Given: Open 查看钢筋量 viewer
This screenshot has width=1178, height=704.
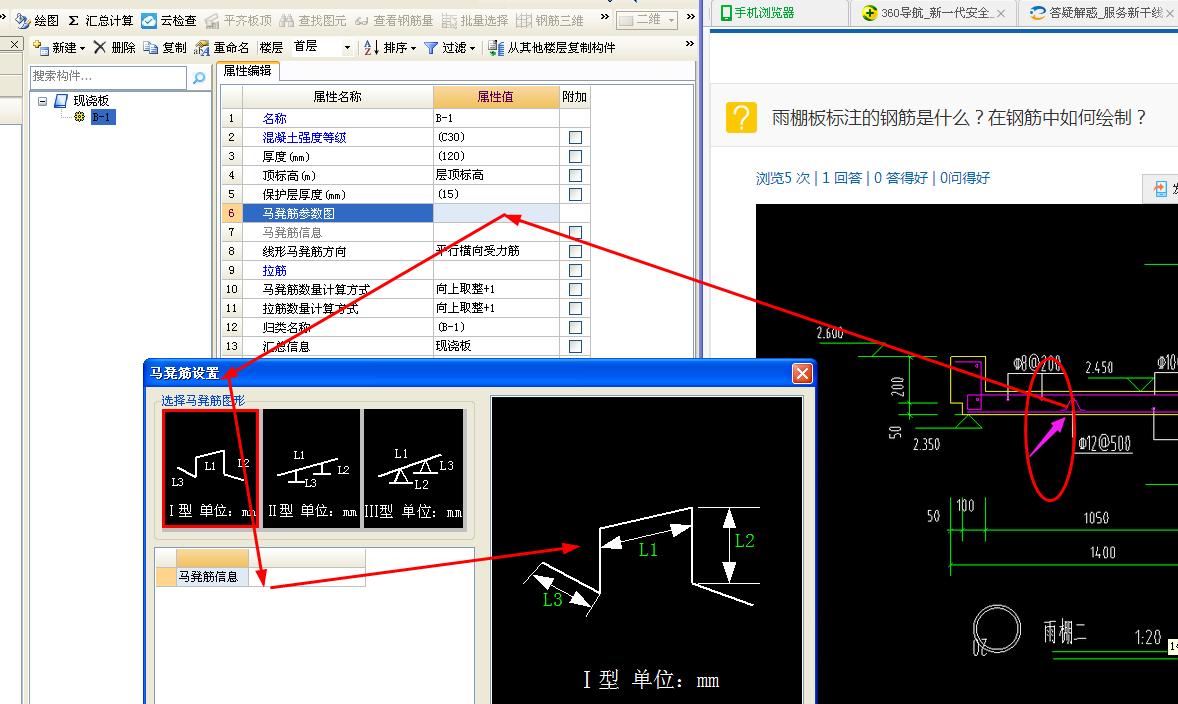Looking at the screenshot, I should click(x=394, y=20).
